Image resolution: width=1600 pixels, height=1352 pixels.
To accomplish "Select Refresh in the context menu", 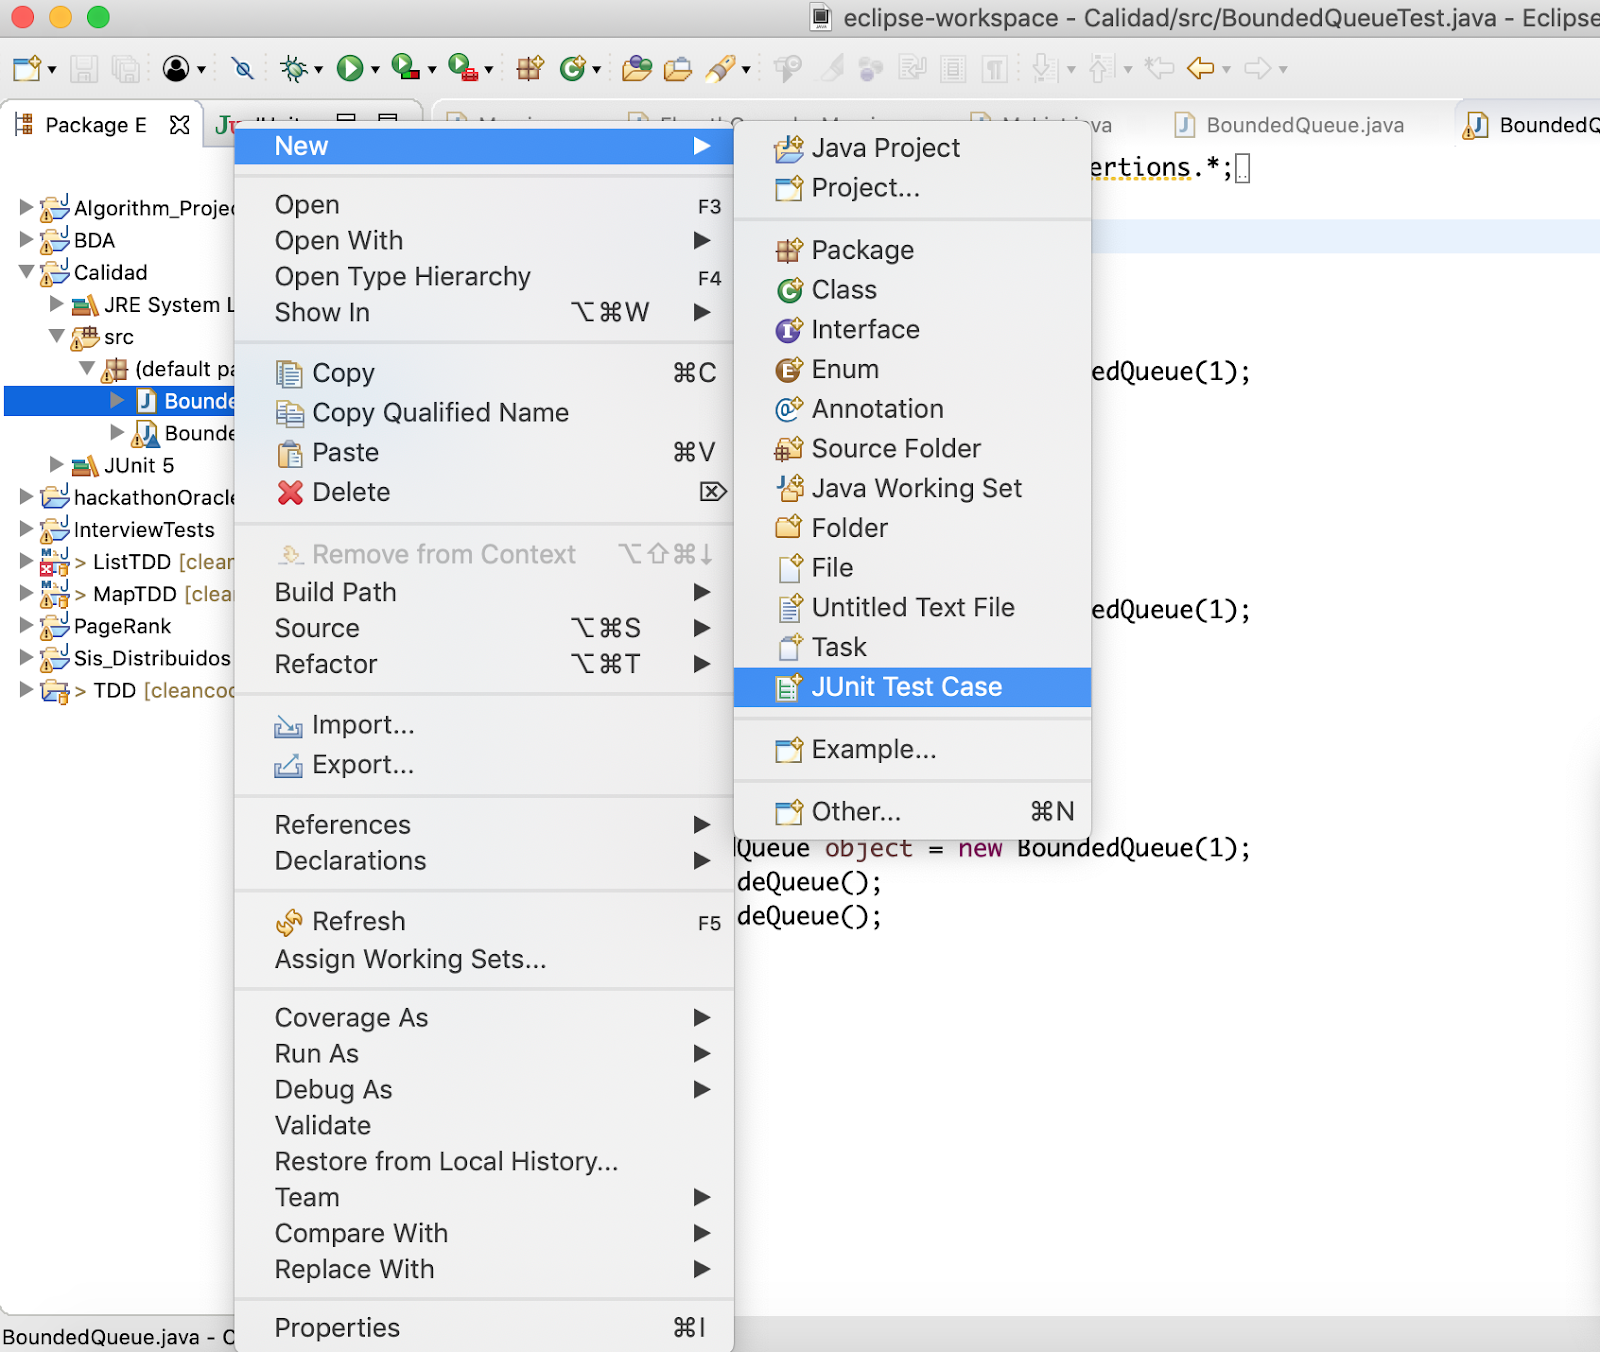I will point(358,921).
